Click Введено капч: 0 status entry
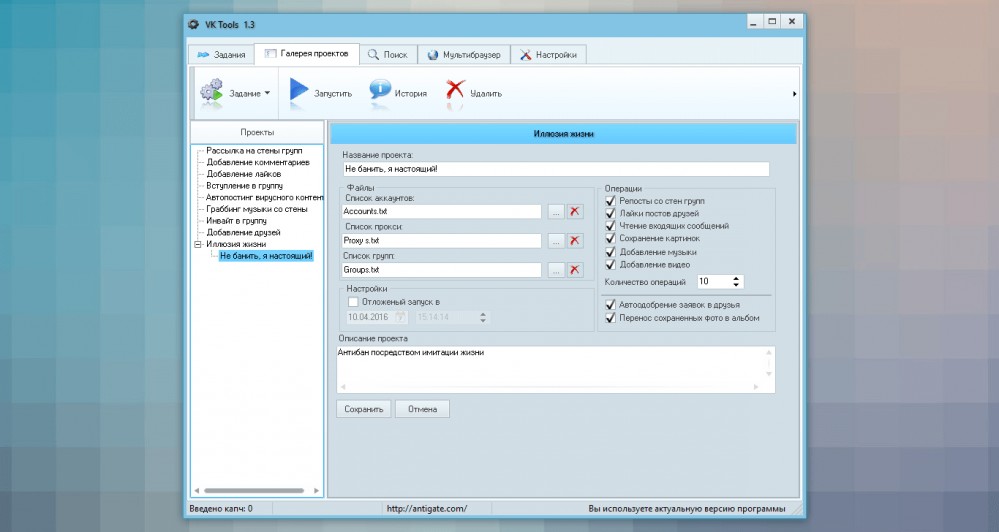Image resolution: width=999 pixels, height=532 pixels. coord(221,508)
